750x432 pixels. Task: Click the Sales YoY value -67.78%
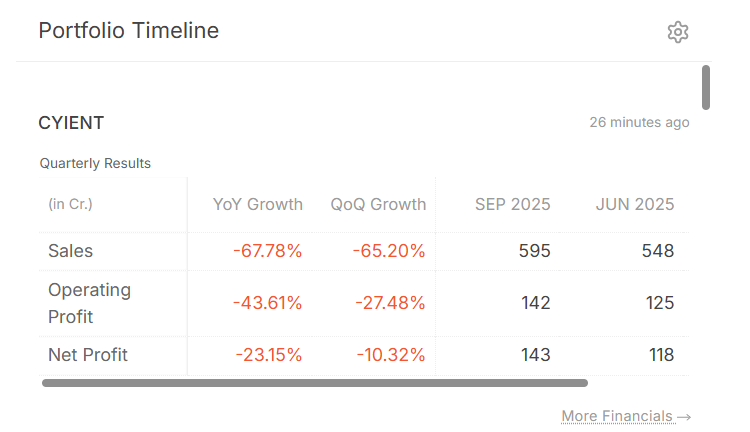pos(267,251)
